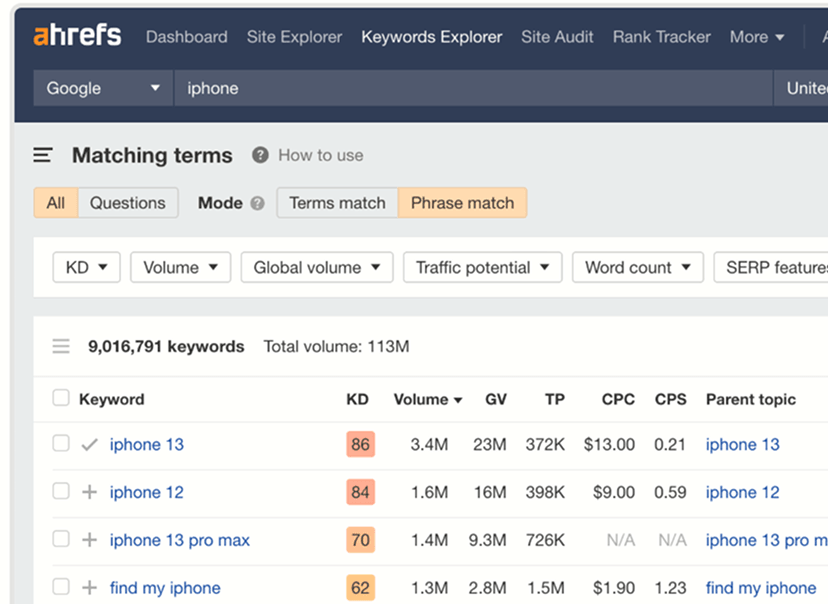Screen dimensions: 828x604
Task: Open the SERP features filter dropdown
Action: (771, 267)
